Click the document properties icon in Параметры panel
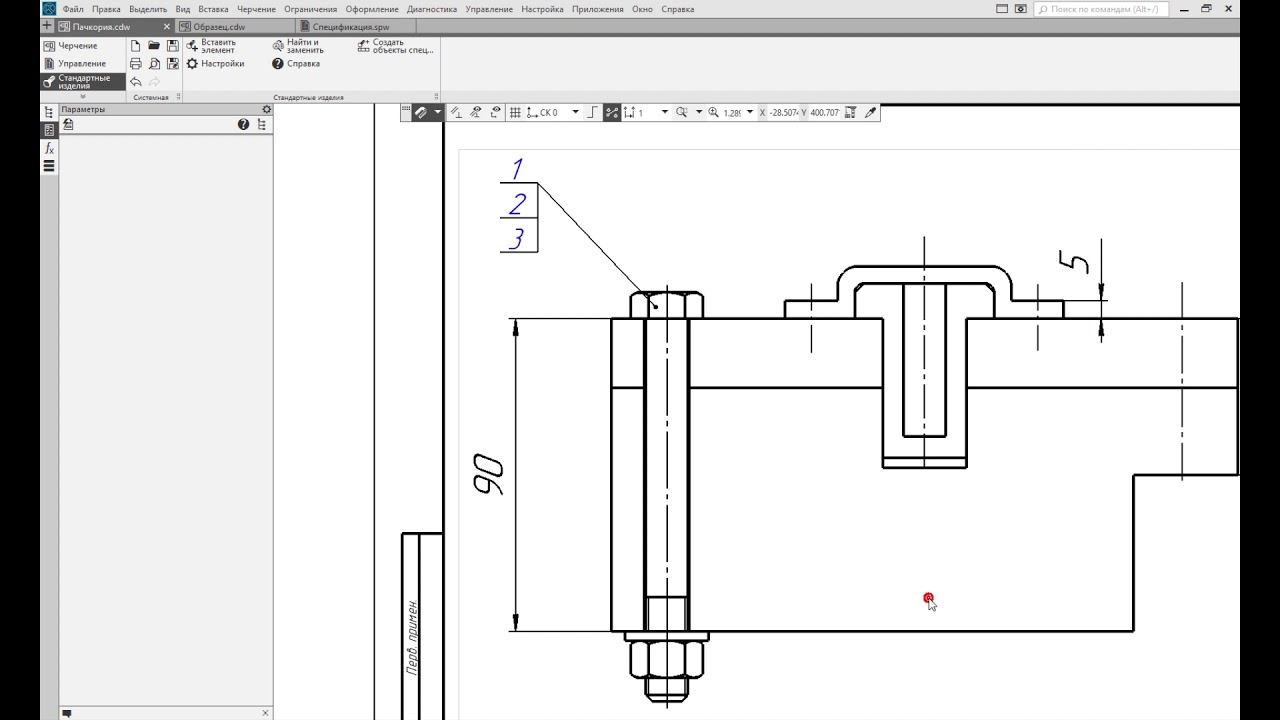Viewport: 1280px width, 720px height. [68, 125]
